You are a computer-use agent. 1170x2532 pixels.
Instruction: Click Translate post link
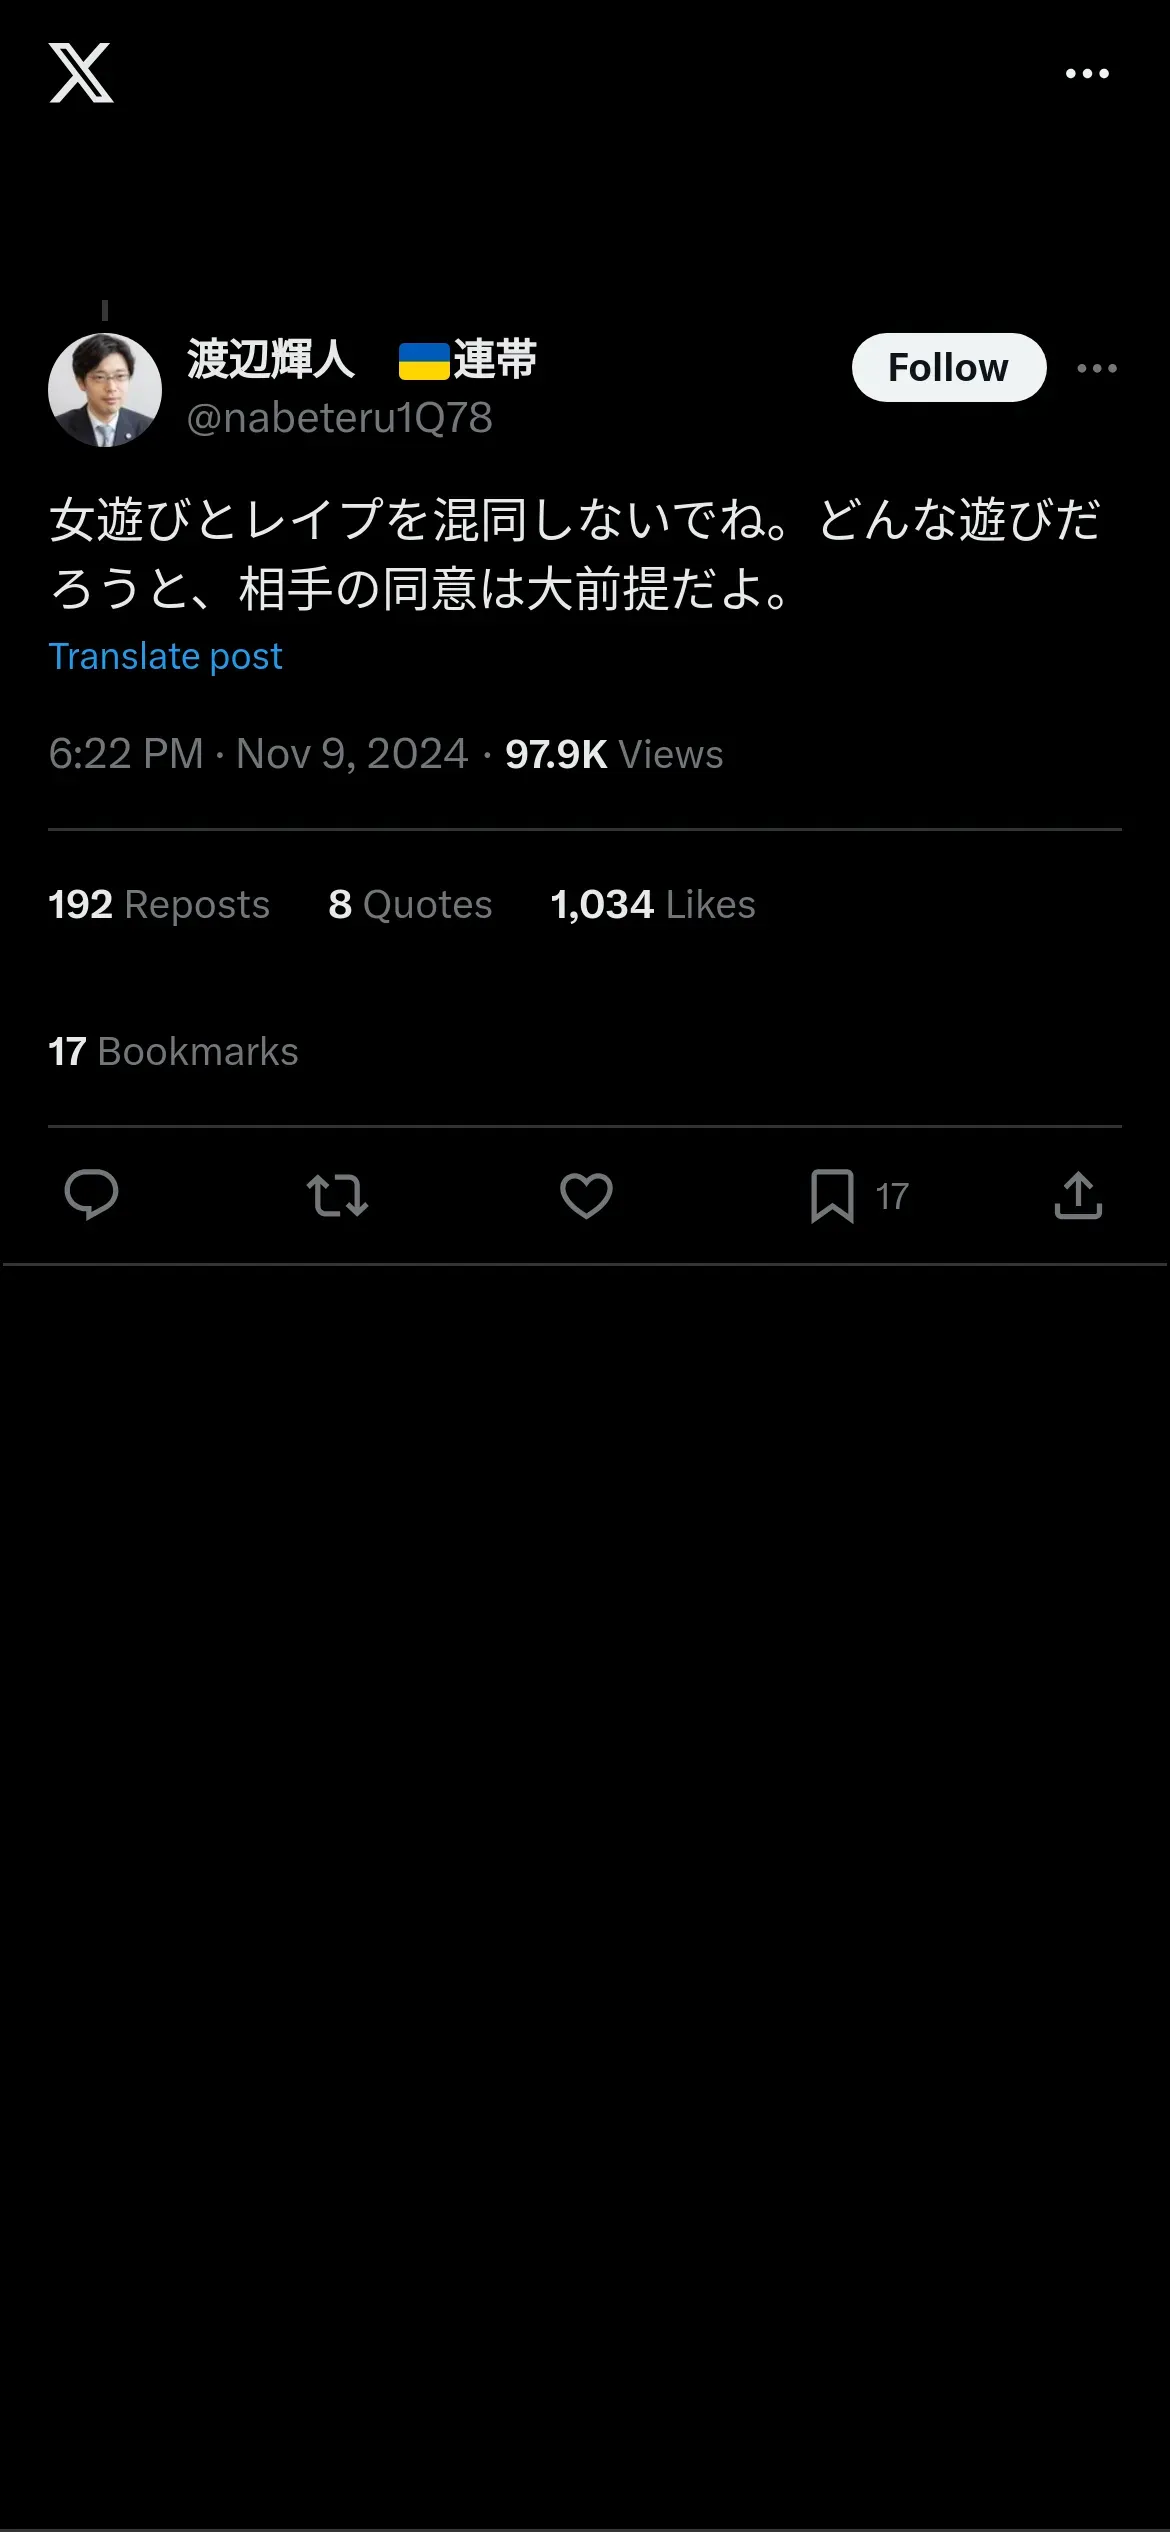click(x=165, y=657)
